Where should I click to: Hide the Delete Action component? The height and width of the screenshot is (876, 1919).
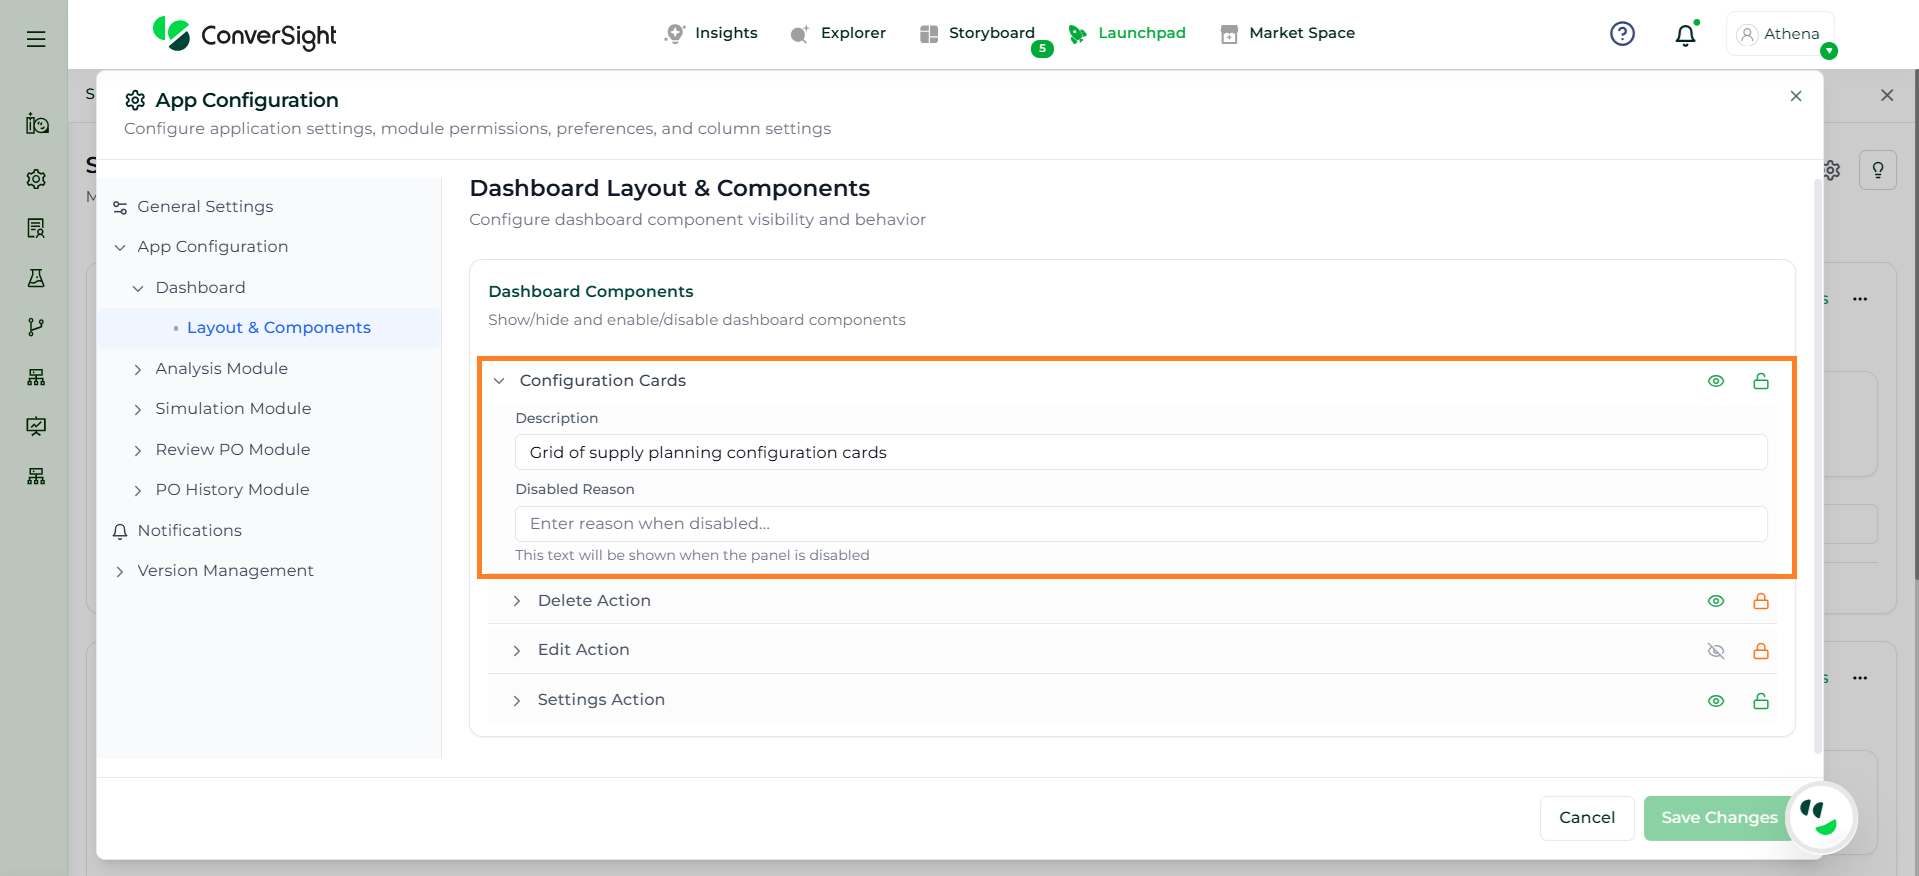tap(1716, 601)
